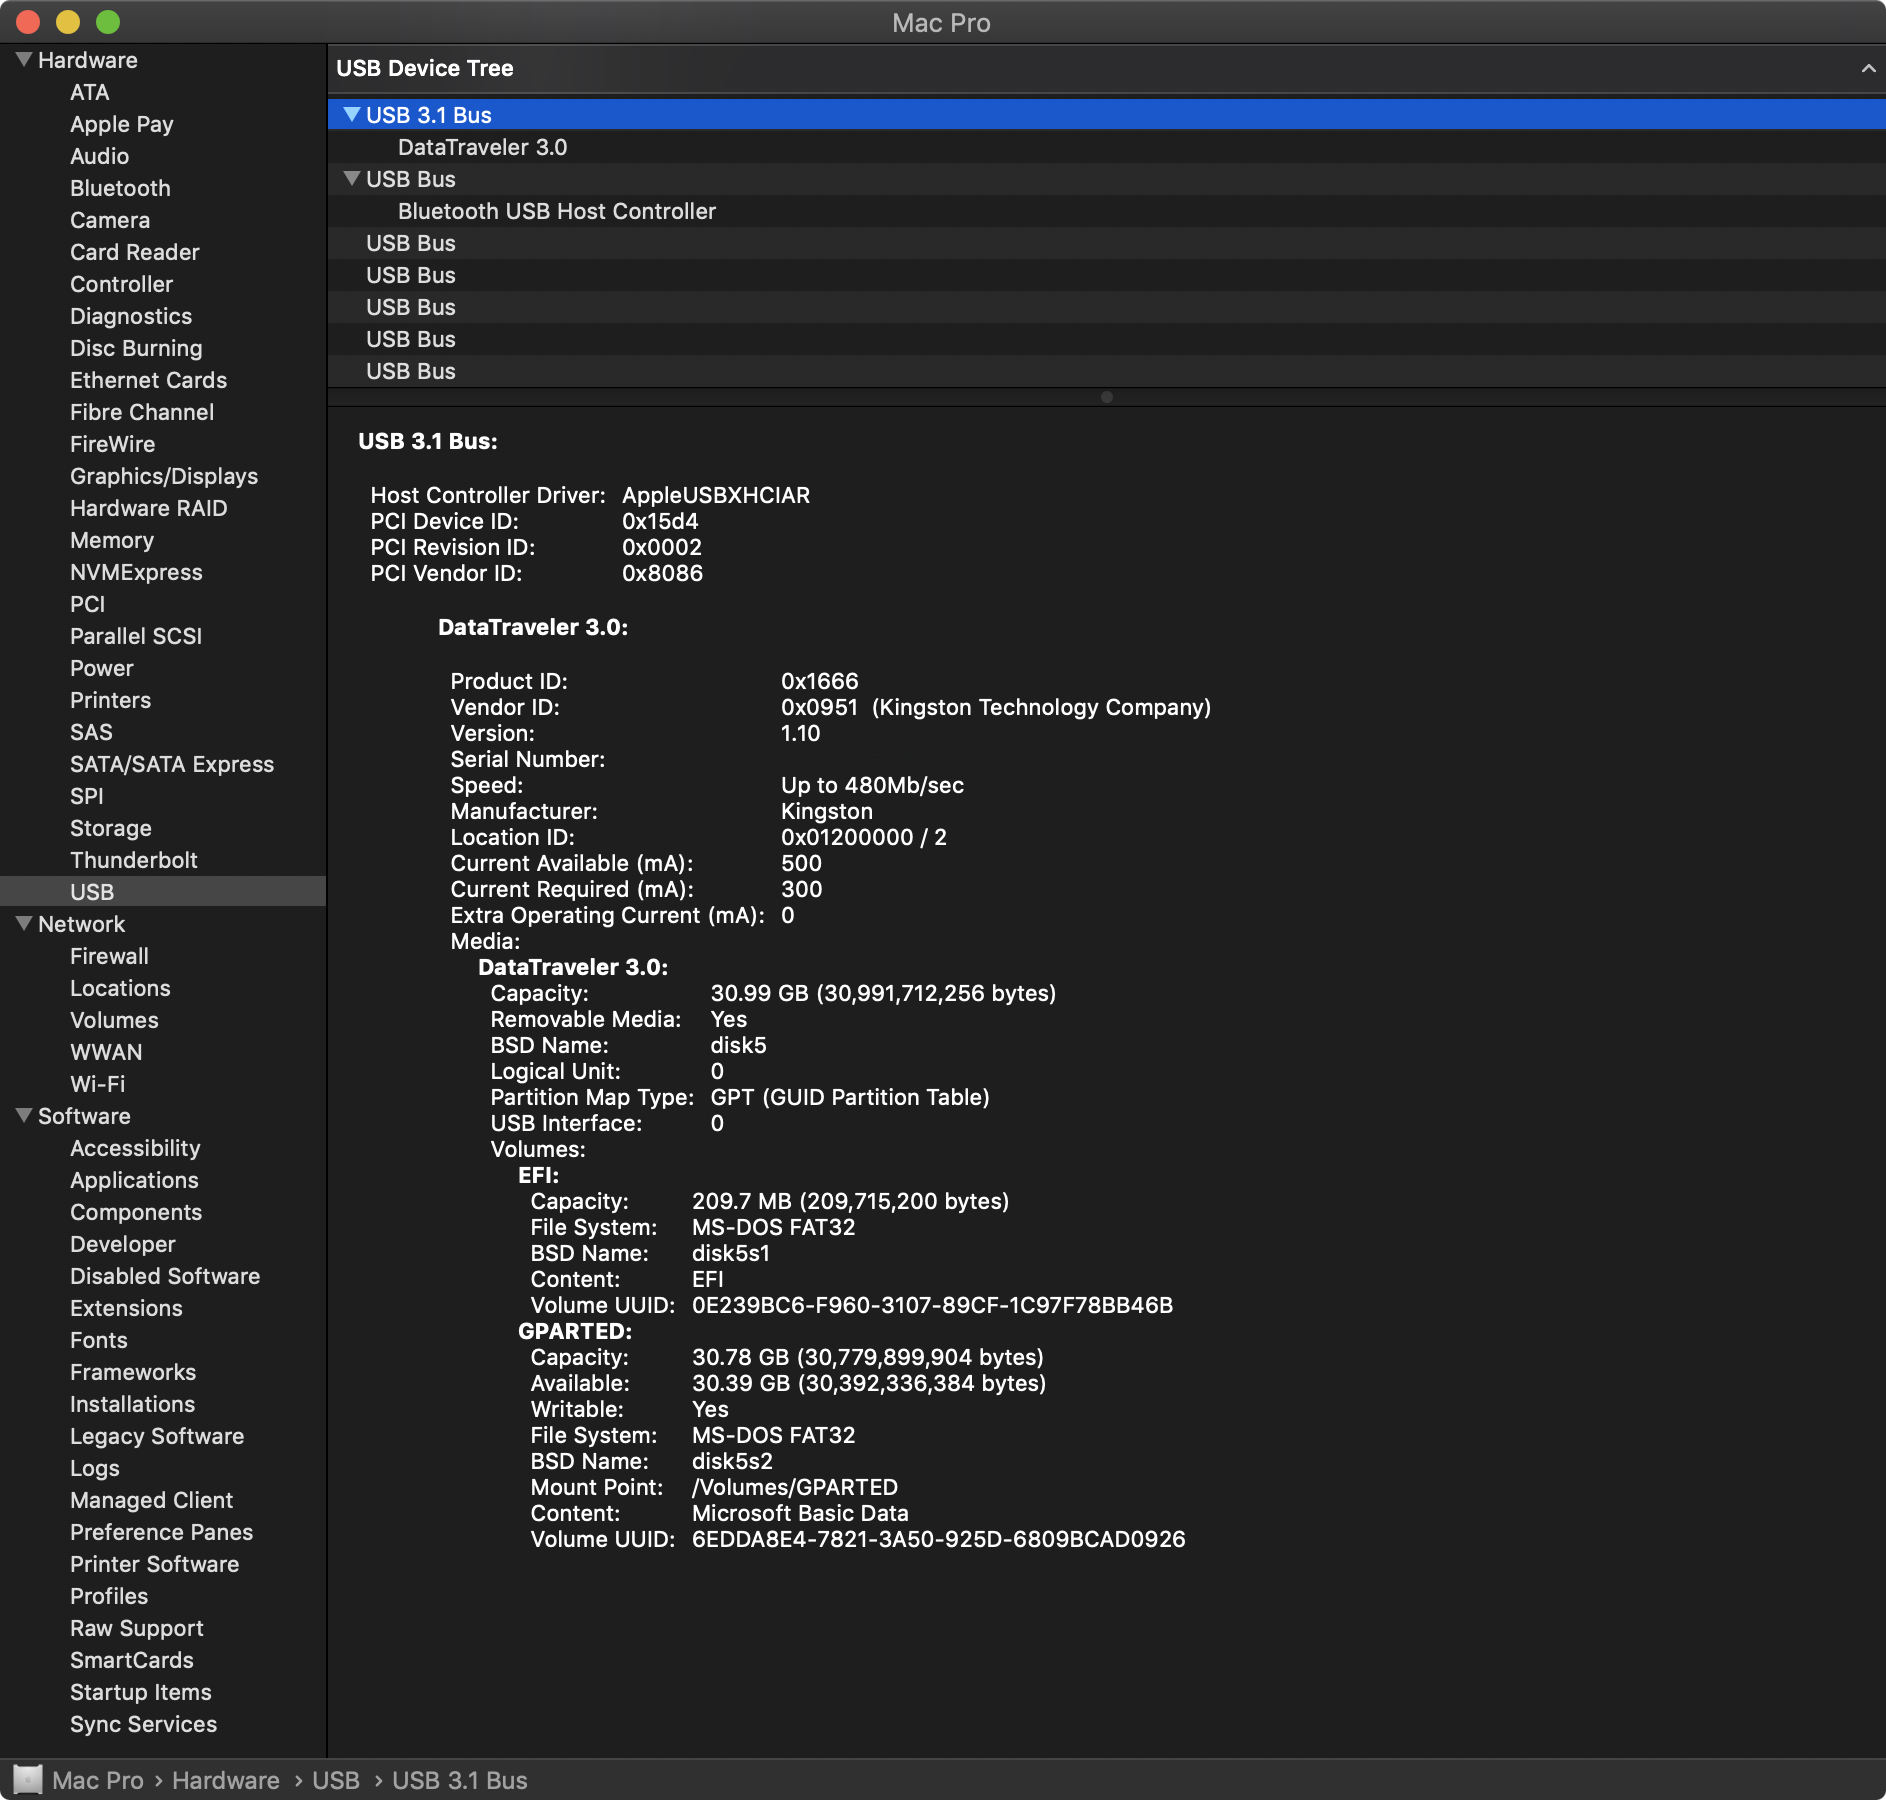Image resolution: width=1886 pixels, height=1800 pixels.
Task: Select SPI in the sidebar
Action: (x=87, y=796)
